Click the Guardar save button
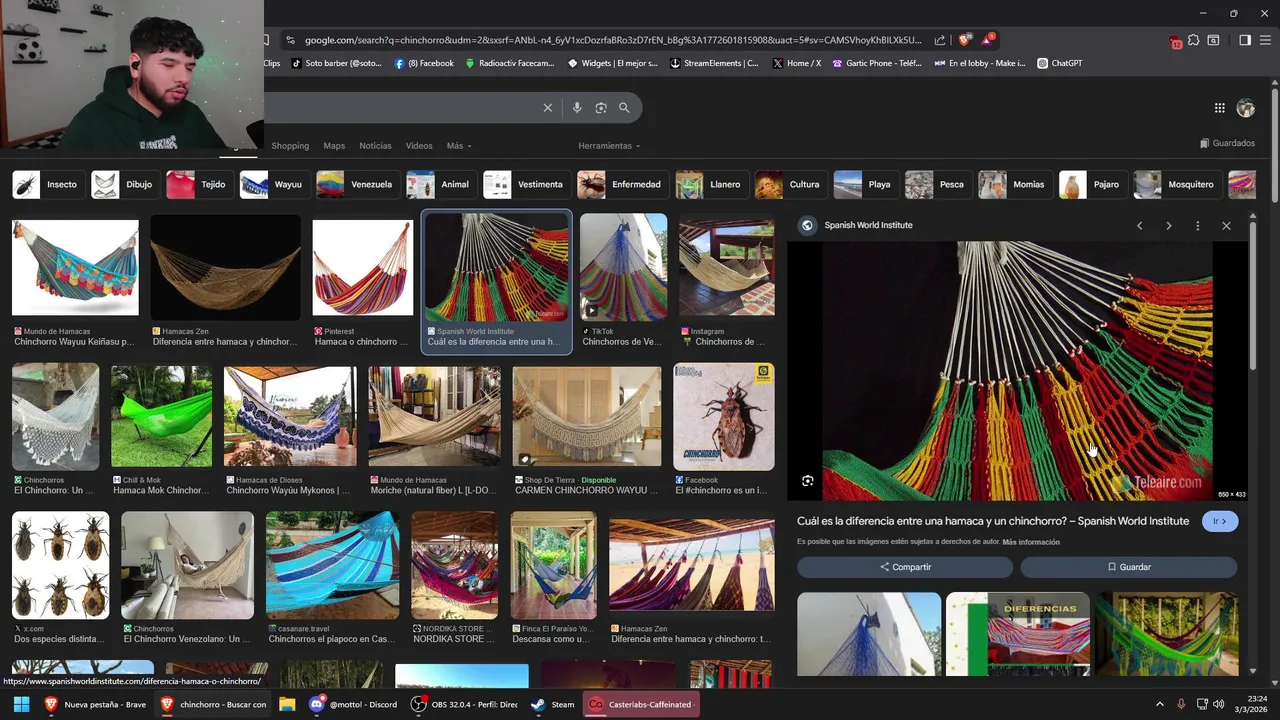 click(x=1129, y=567)
